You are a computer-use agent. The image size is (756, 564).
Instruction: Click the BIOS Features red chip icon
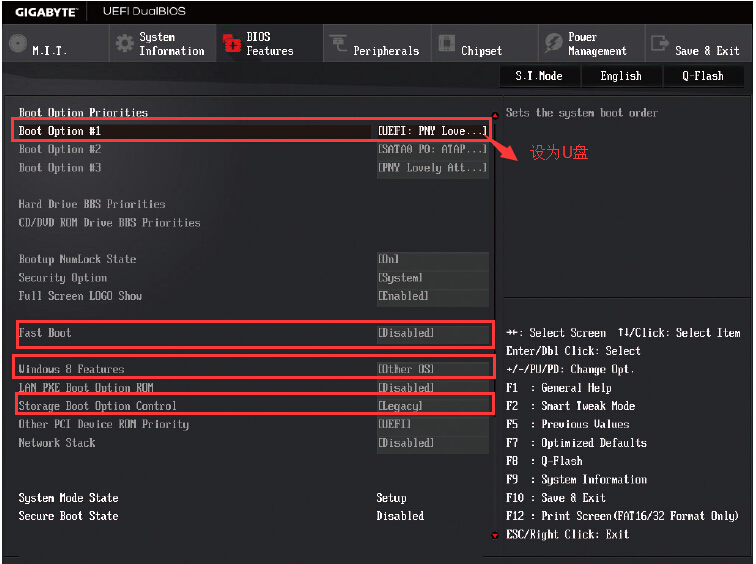[x=231, y=43]
